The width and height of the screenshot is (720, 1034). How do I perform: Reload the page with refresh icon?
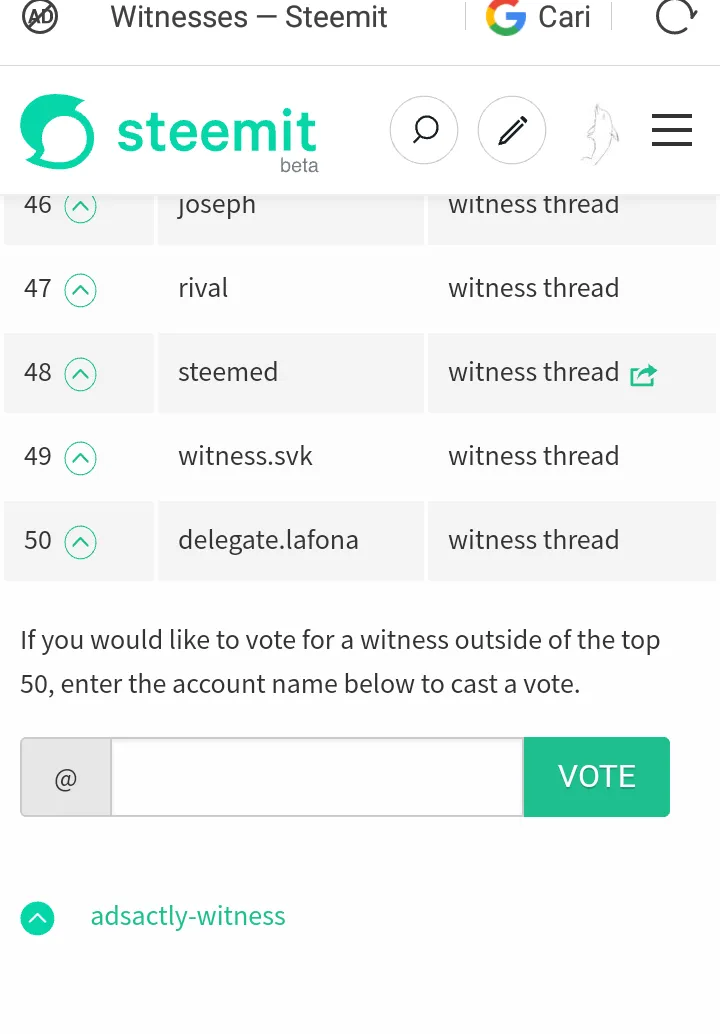pos(676,16)
